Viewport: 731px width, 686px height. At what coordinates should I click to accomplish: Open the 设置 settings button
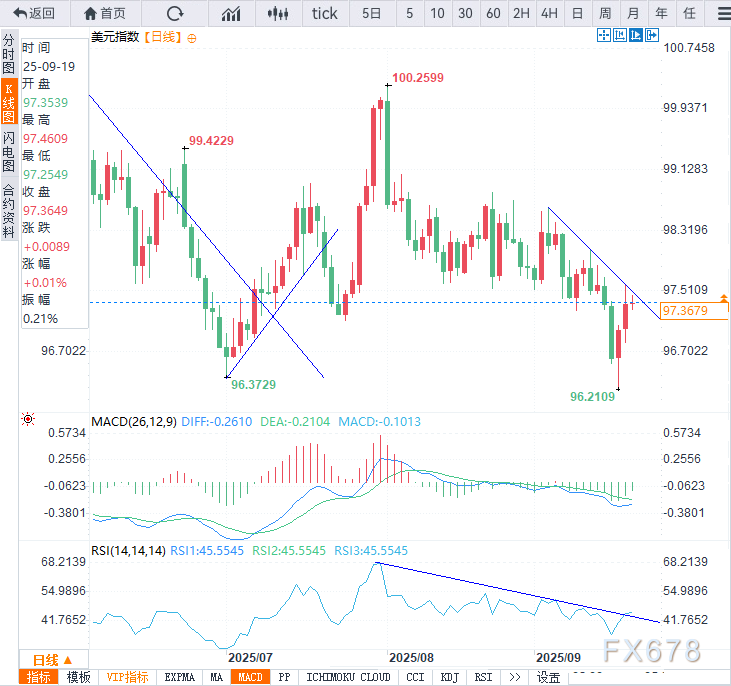(x=548, y=677)
